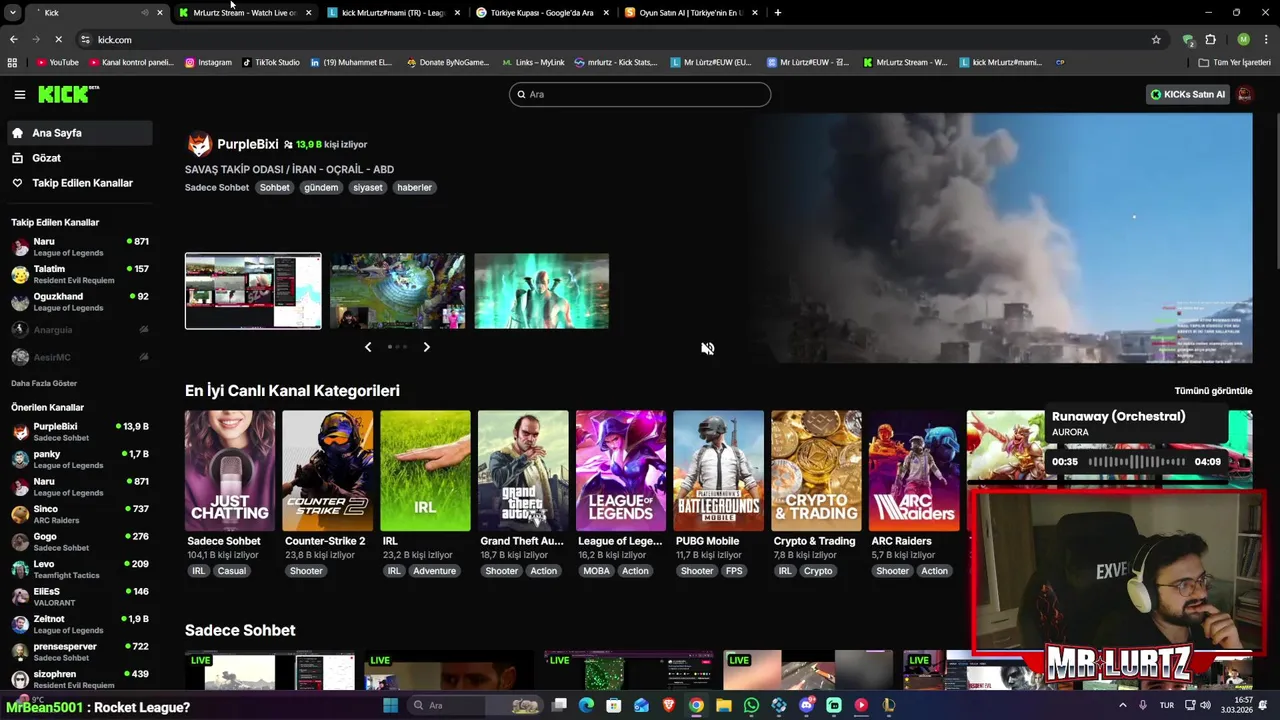Open ARC Raiders category card
1280x720 pixels.
tap(914, 471)
